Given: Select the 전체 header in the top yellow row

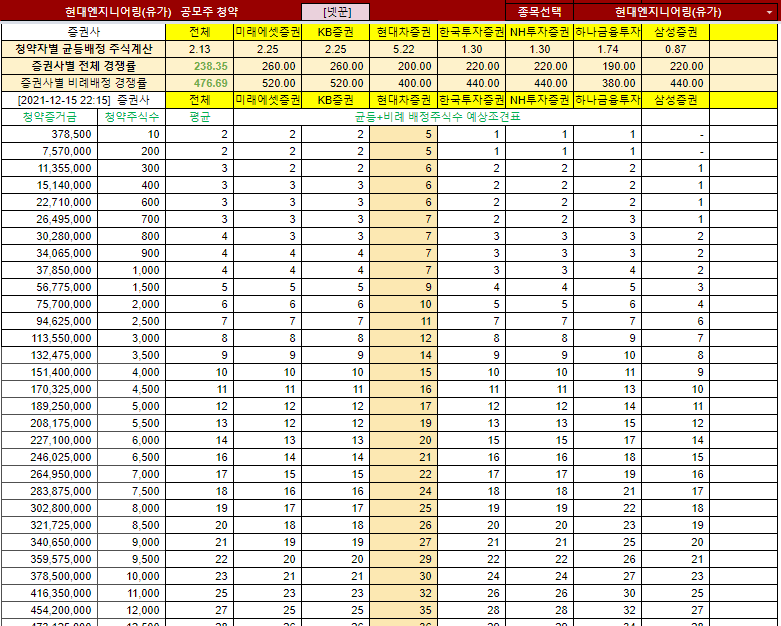Looking at the screenshot, I should pos(200,32).
